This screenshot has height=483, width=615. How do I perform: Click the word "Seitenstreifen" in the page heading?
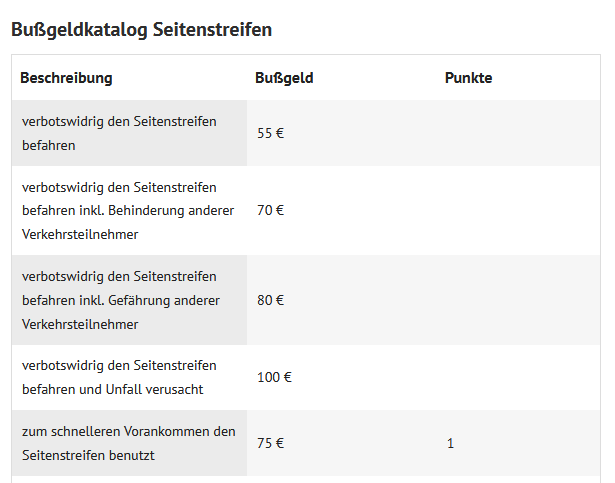tap(212, 30)
